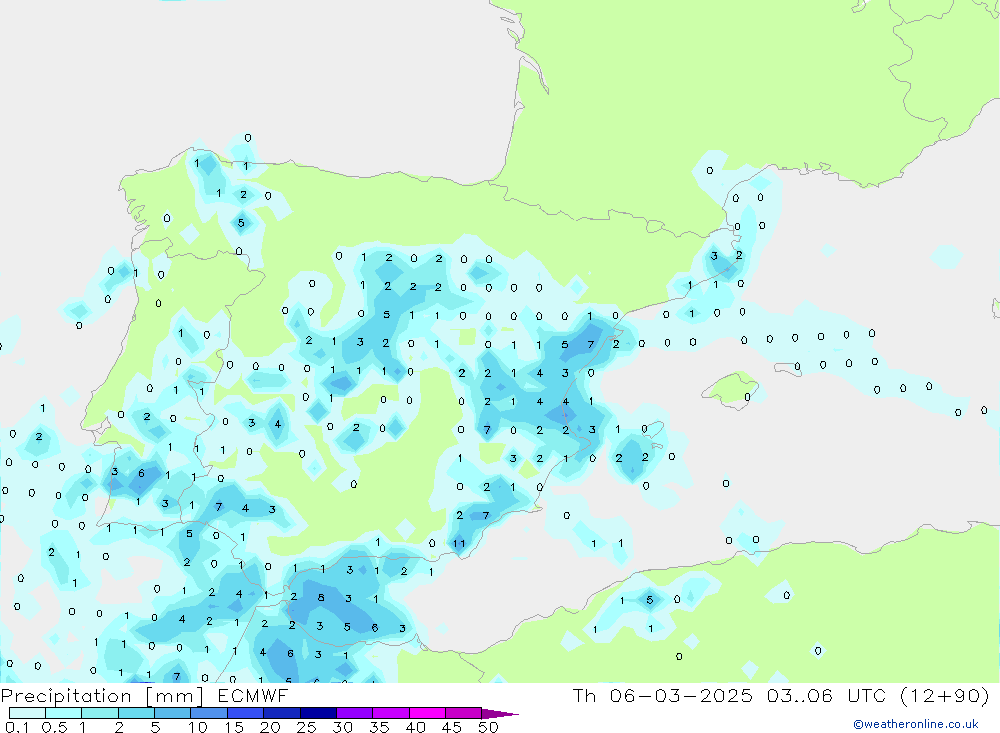Click the legend label '50'

coord(488,727)
